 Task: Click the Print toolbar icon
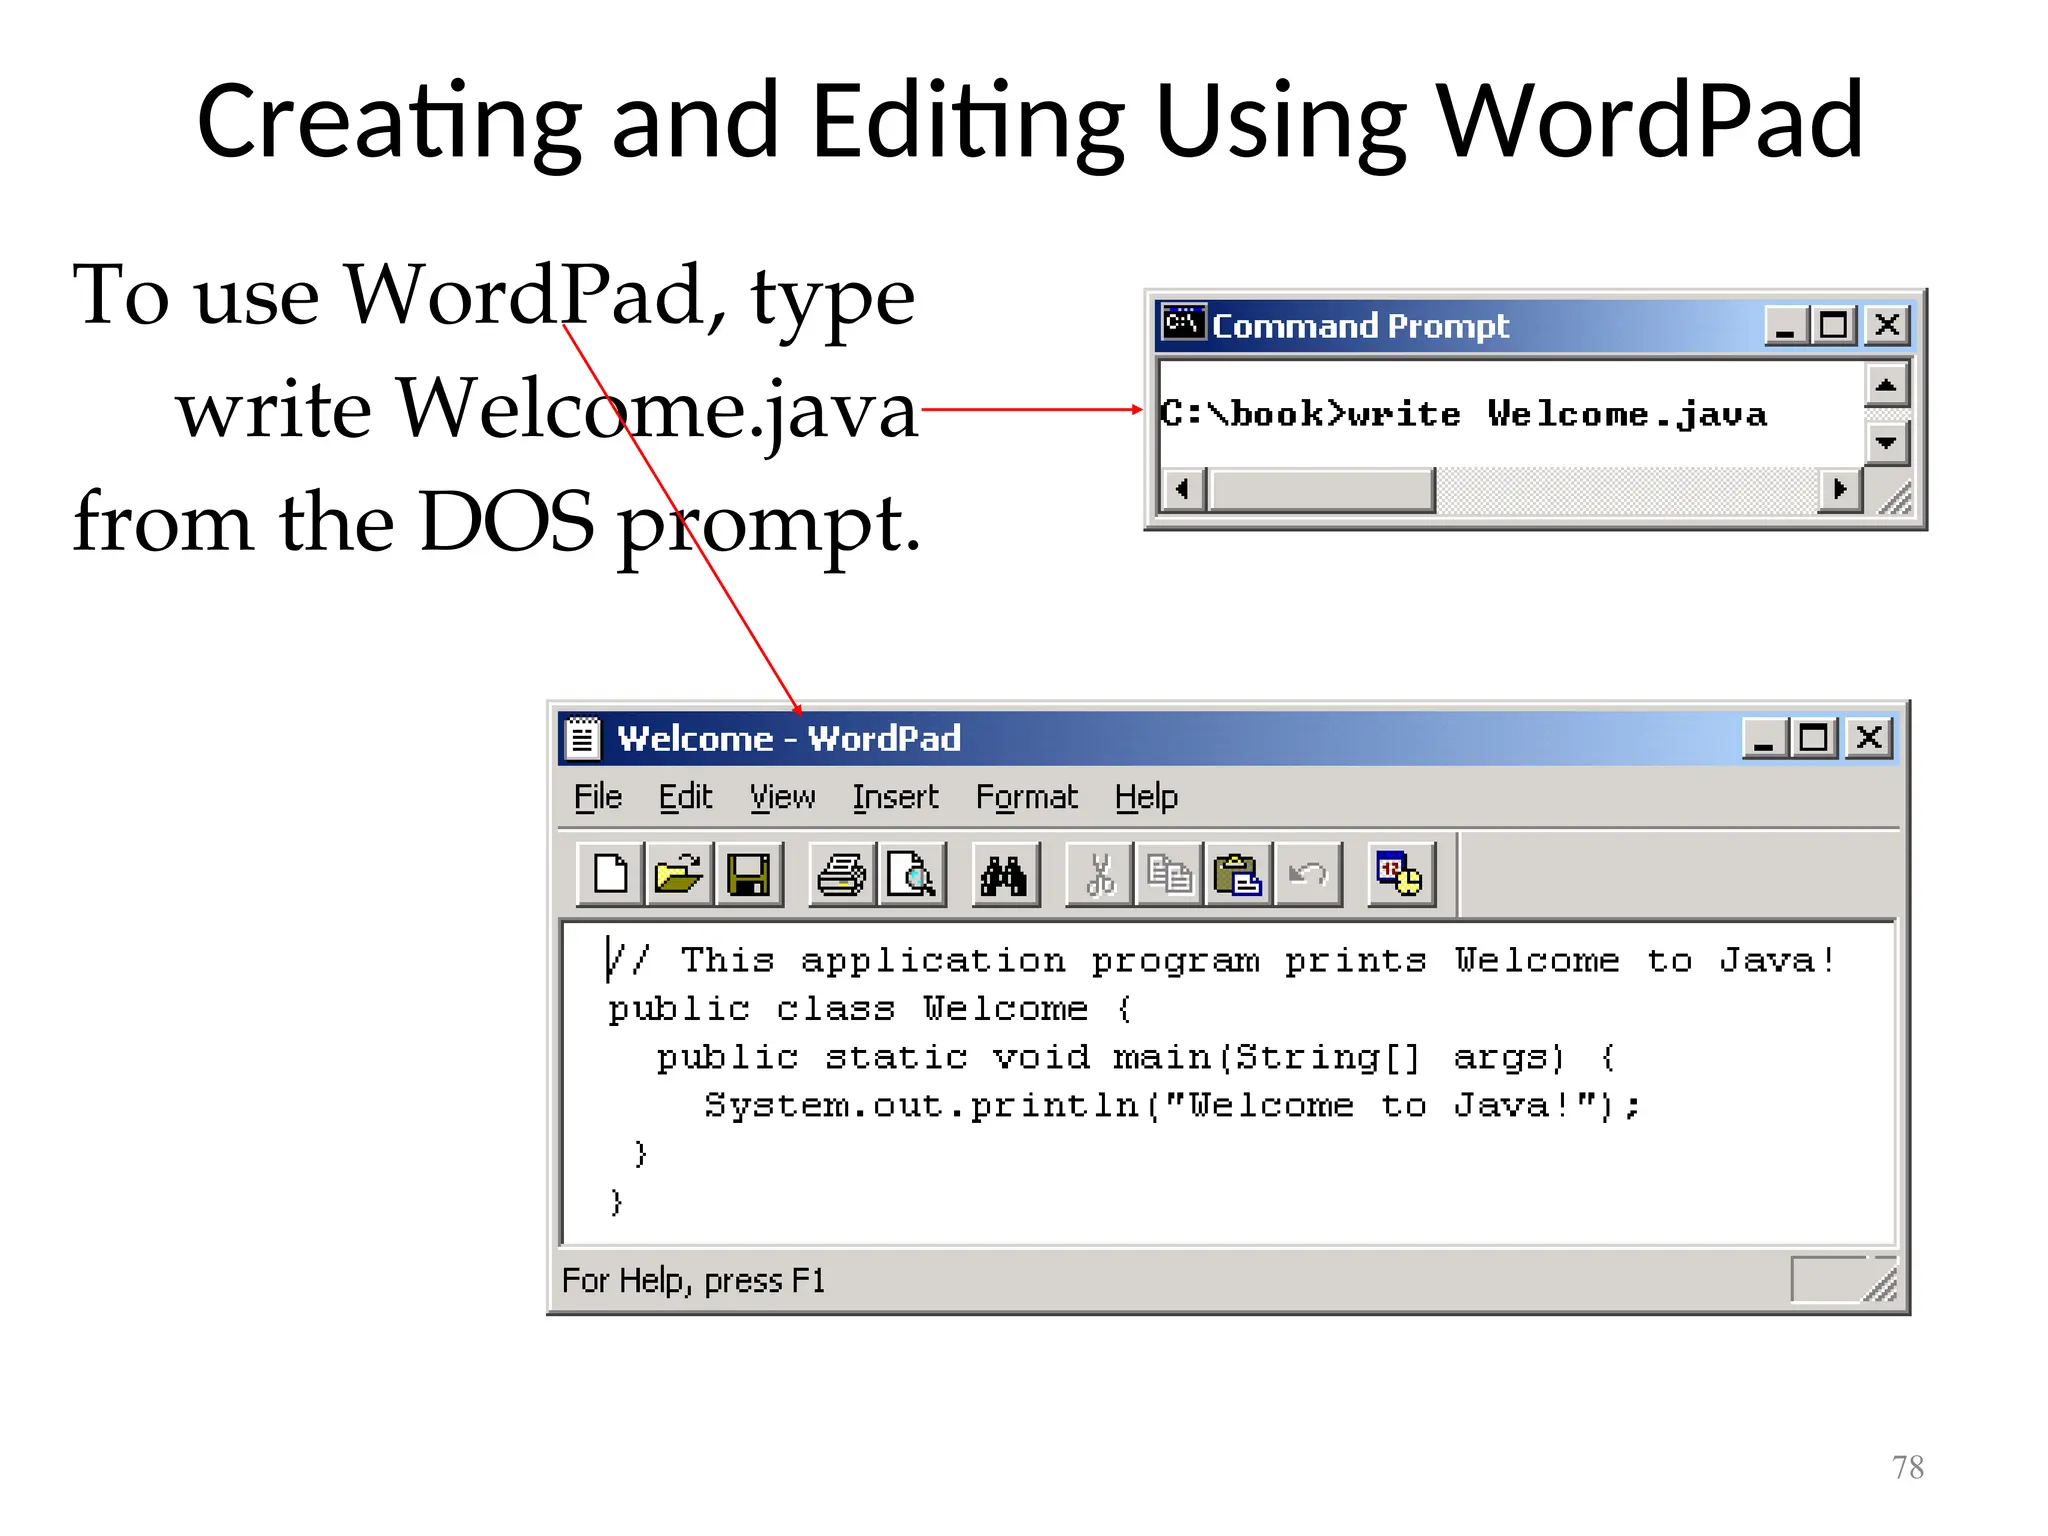(842, 875)
